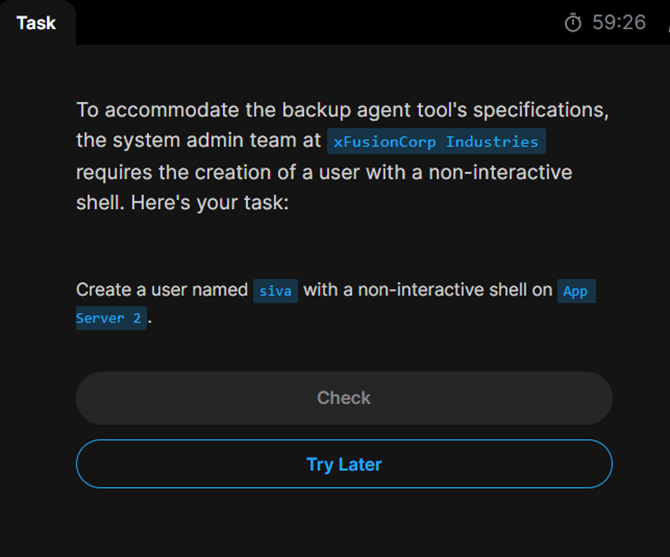This screenshot has width=670, height=557.
Task: Select the Task tab
Action: [x=36, y=22]
